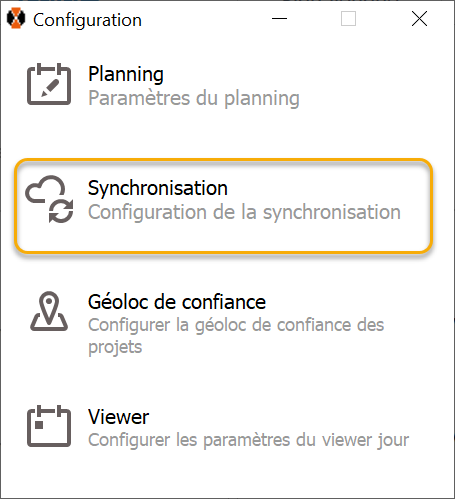This screenshot has width=455, height=499.
Task: Close the Configuration window
Action: [419, 19]
